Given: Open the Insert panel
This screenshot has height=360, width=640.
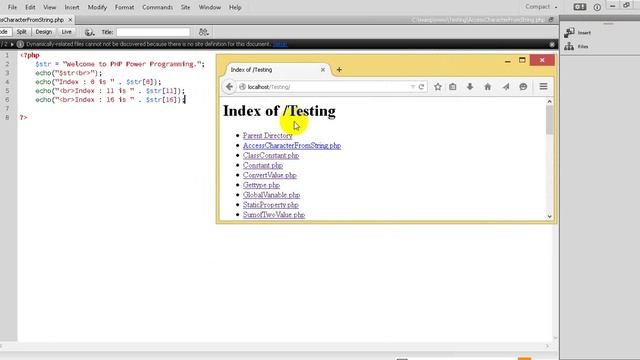Looking at the screenshot, I should point(578,33).
